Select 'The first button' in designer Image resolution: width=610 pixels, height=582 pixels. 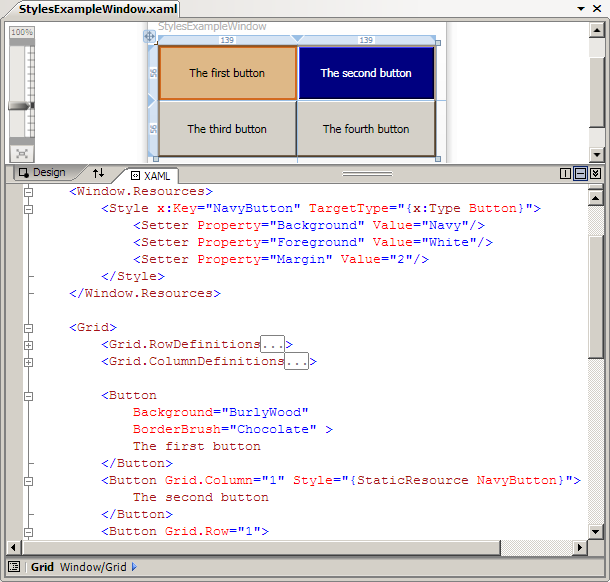pyautogui.click(x=228, y=73)
